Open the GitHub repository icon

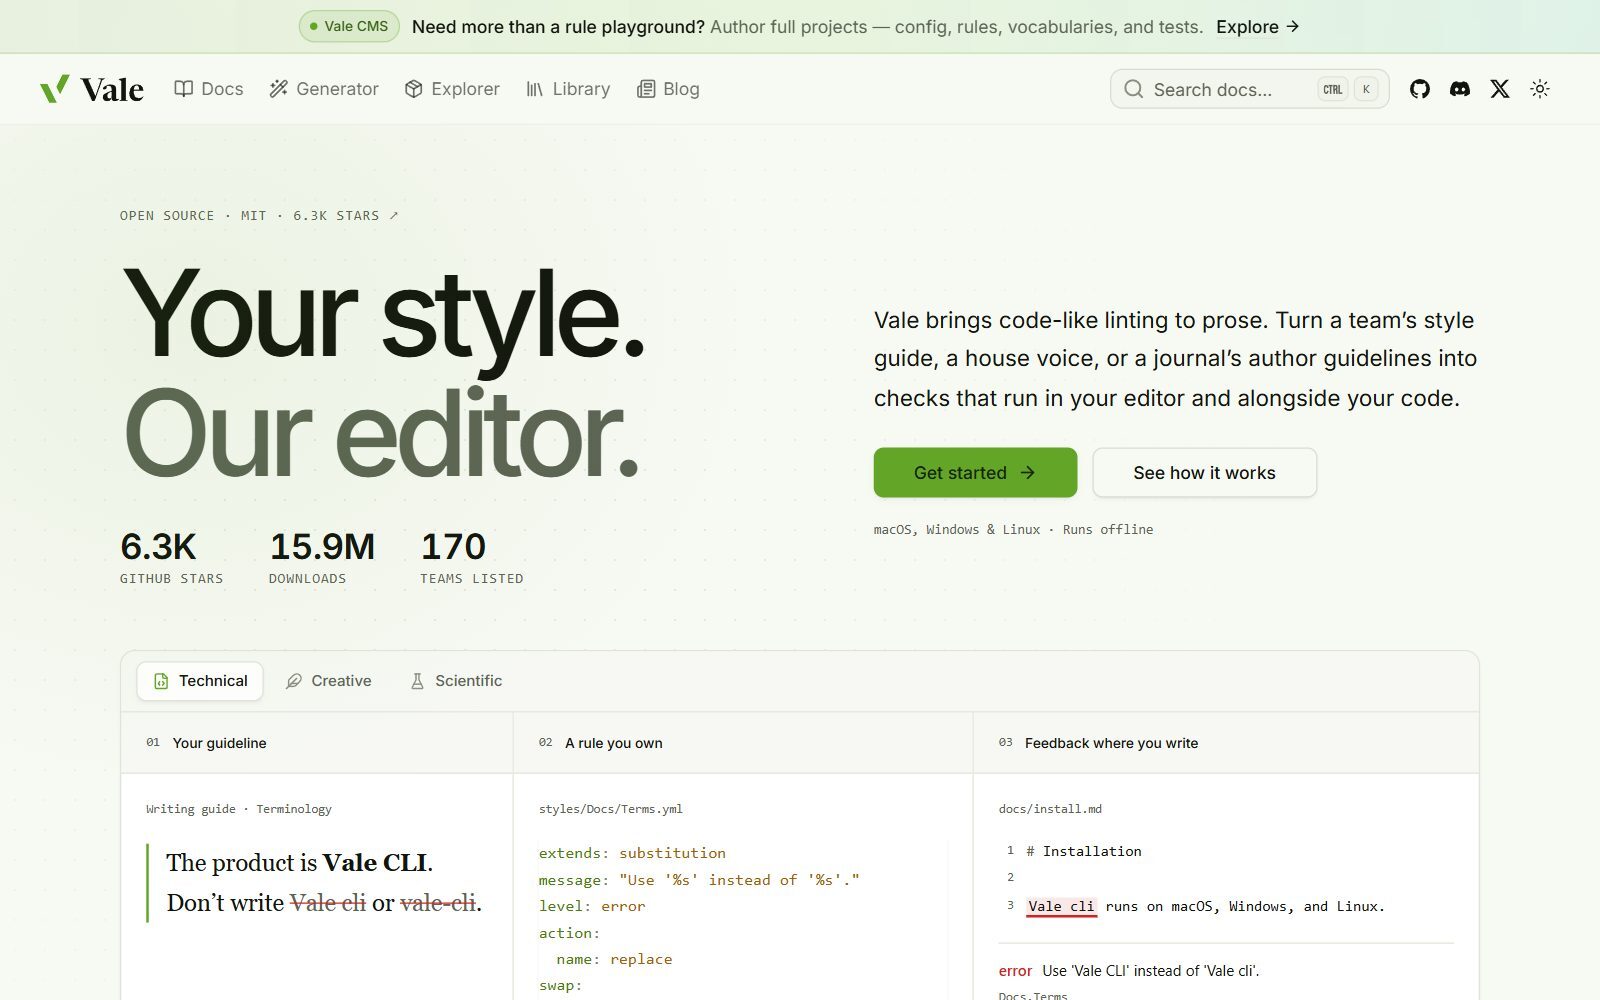pyautogui.click(x=1420, y=89)
